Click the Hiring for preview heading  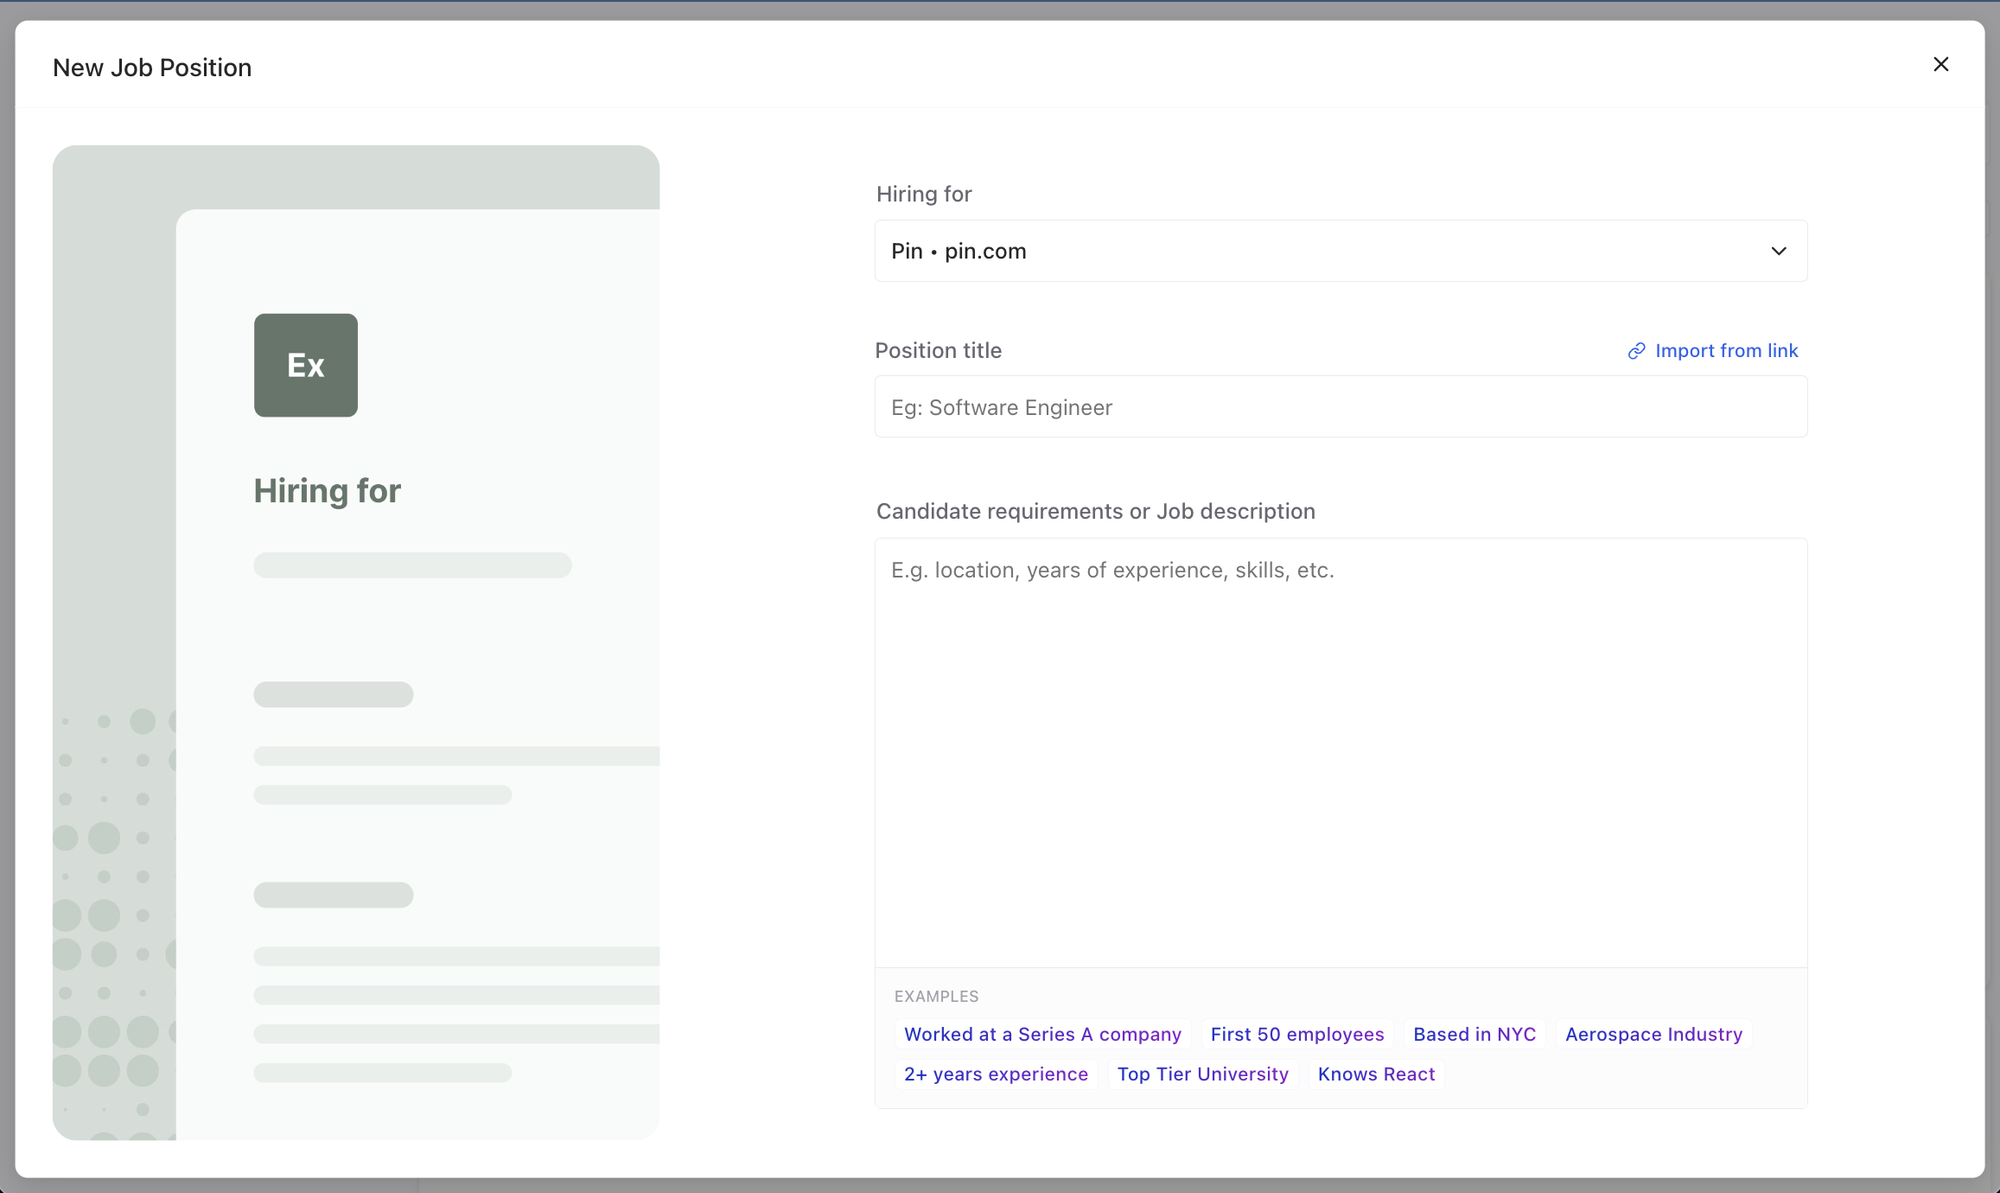coord(327,491)
